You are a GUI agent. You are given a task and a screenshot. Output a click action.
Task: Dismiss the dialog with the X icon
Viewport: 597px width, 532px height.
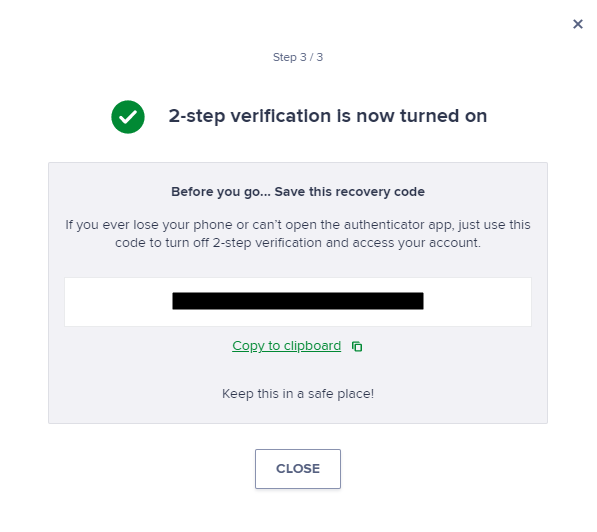[578, 24]
